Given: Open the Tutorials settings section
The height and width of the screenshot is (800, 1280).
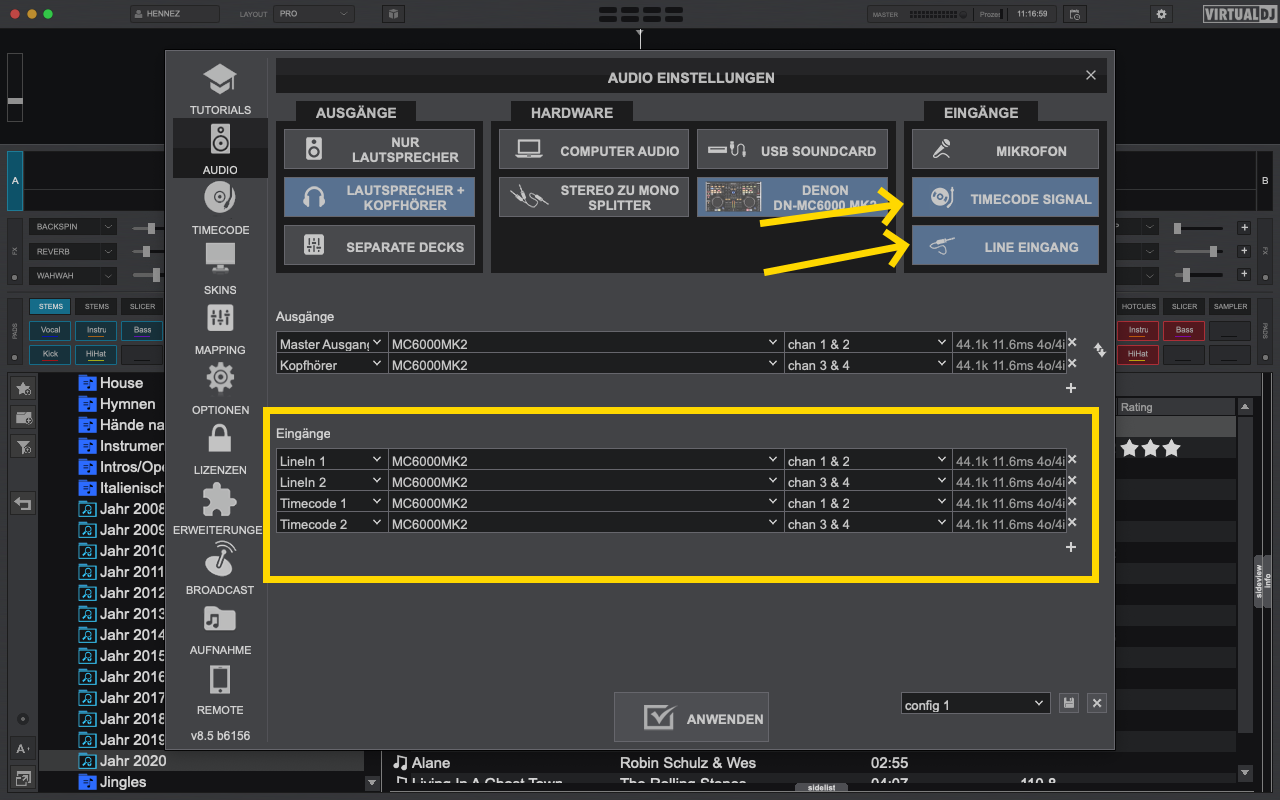Looking at the screenshot, I should pos(220,89).
